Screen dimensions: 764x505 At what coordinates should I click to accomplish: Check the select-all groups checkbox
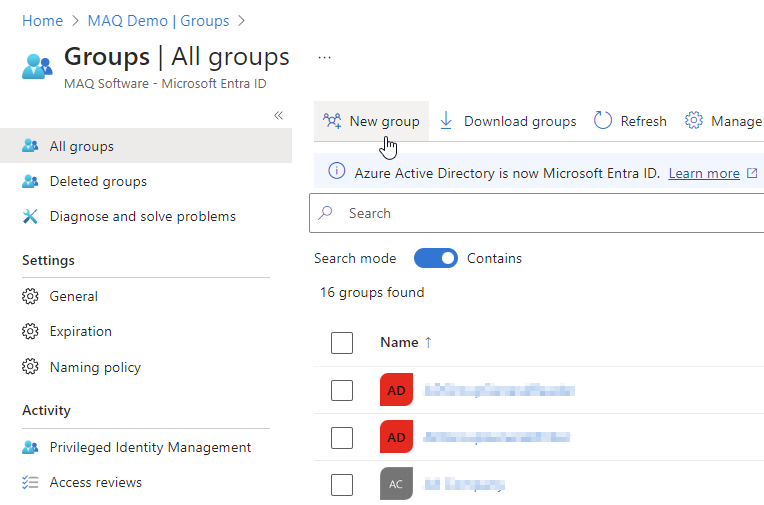point(342,343)
